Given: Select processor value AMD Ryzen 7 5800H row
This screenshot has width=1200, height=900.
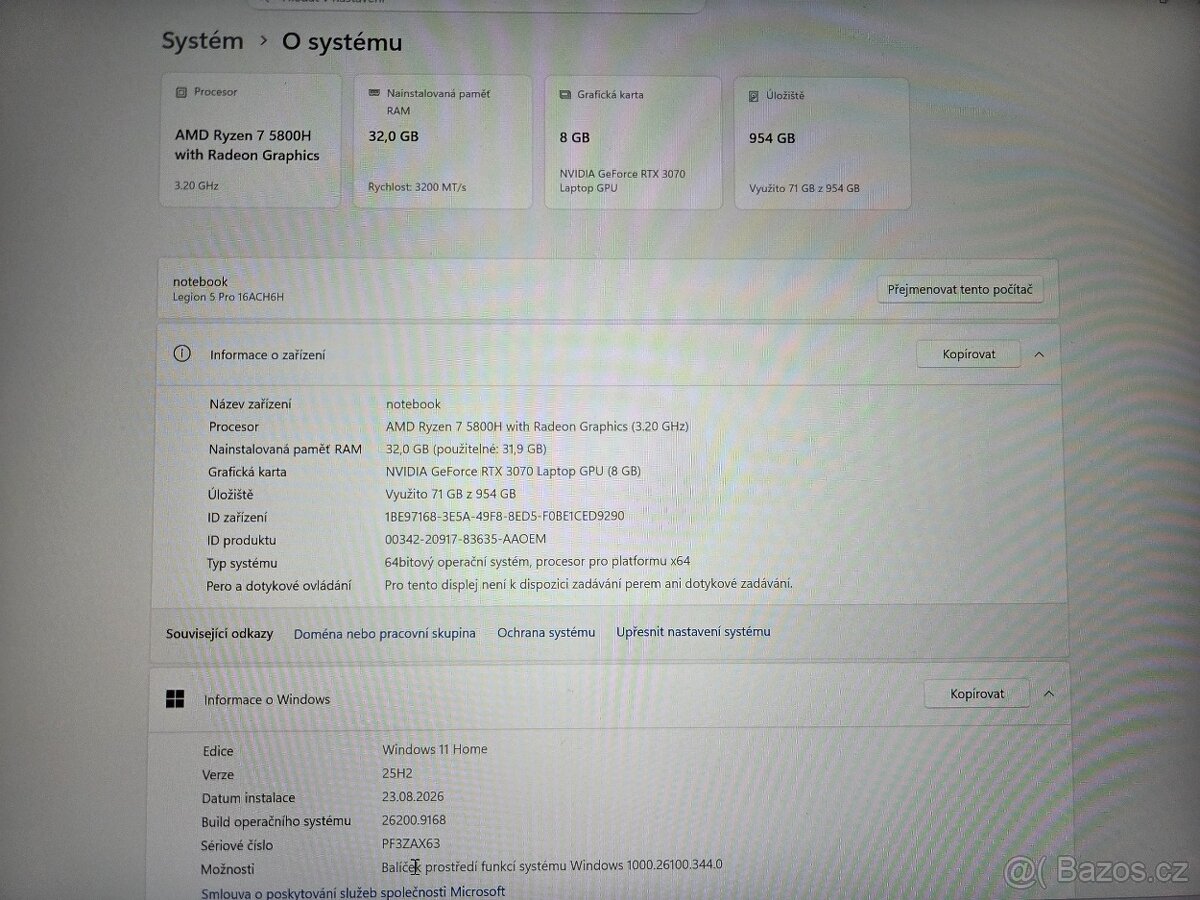Looking at the screenshot, I should tap(537, 426).
